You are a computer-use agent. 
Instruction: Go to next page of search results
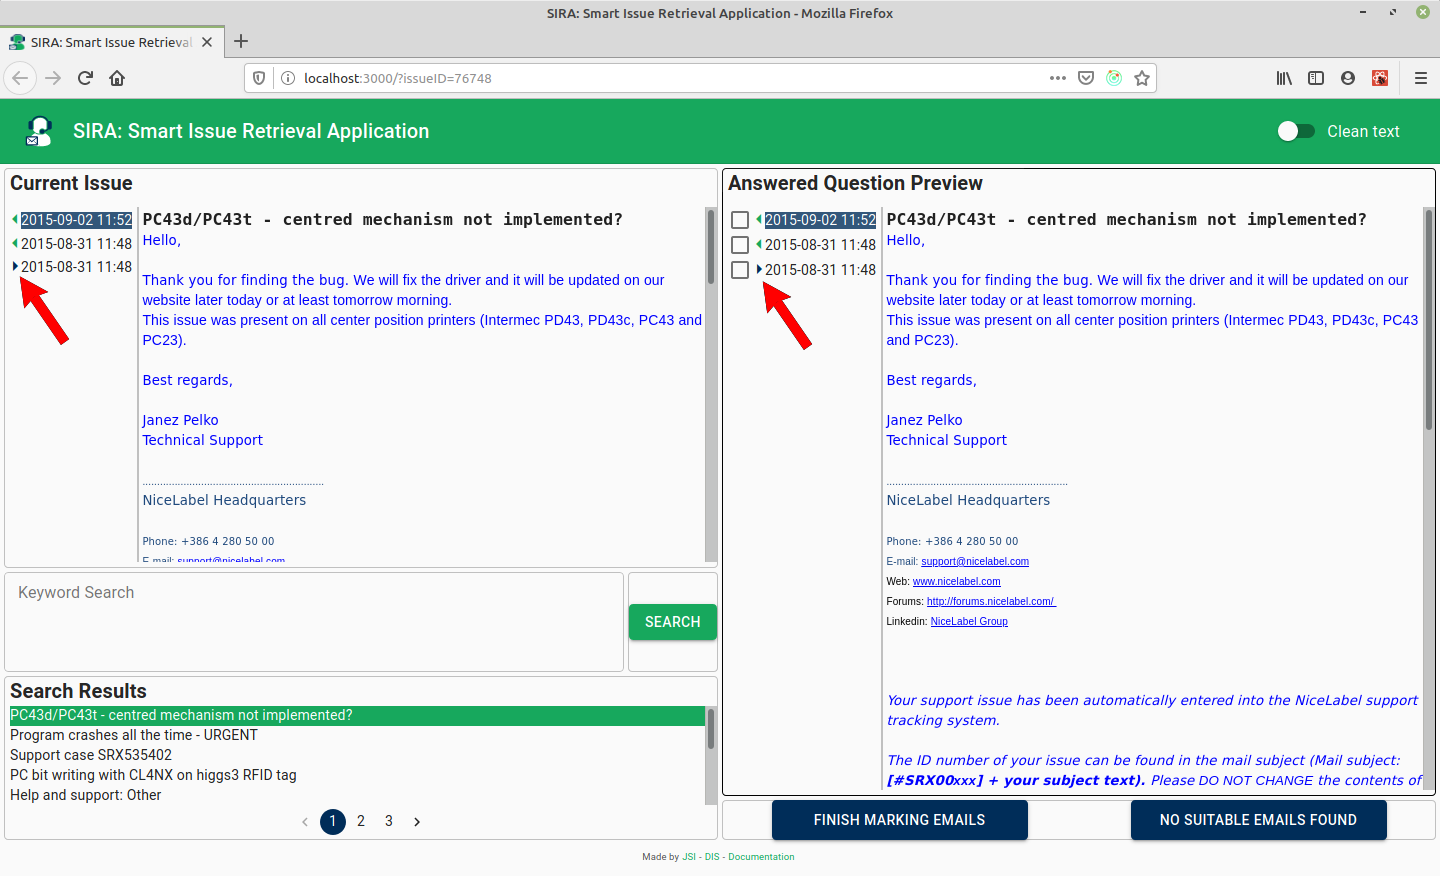pyautogui.click(x=417, y=822)
